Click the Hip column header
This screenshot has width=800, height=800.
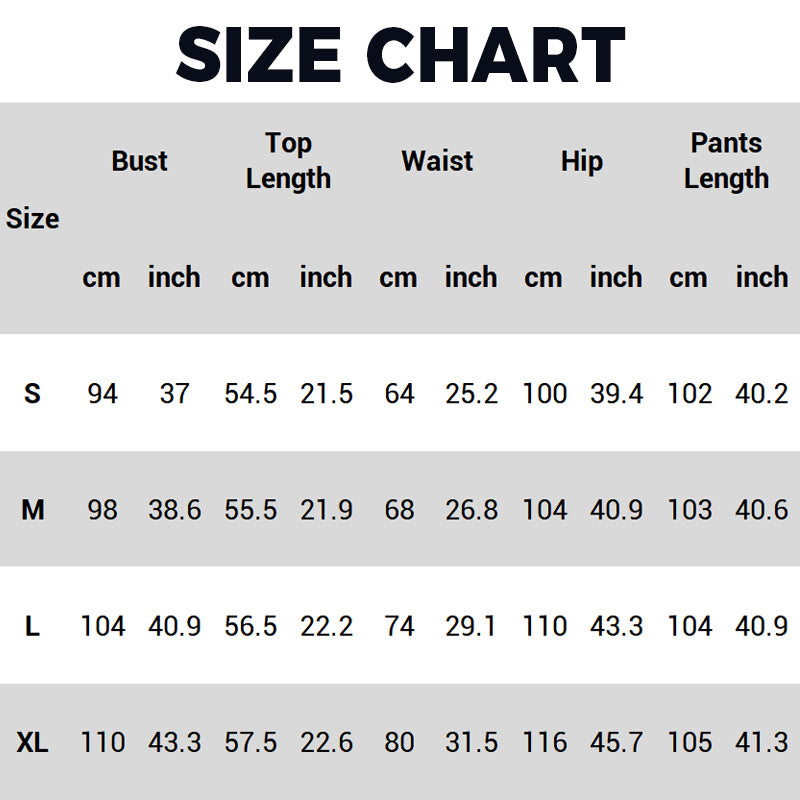582,162
